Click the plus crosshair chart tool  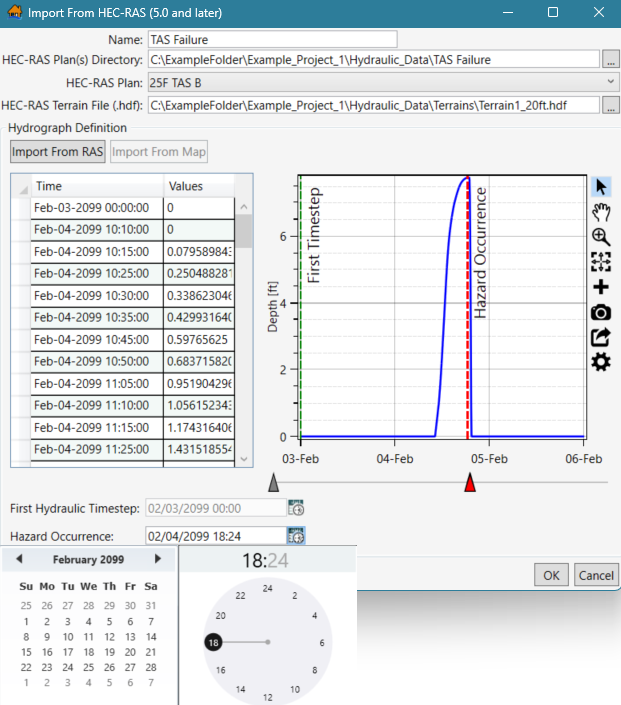(x=601, y=287)
